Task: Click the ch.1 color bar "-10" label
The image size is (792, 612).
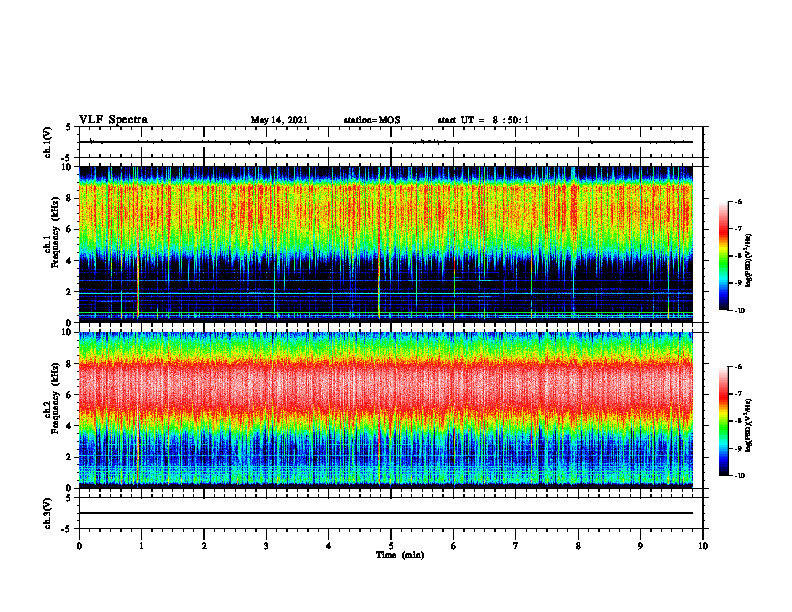Action: tap(738, 311)
